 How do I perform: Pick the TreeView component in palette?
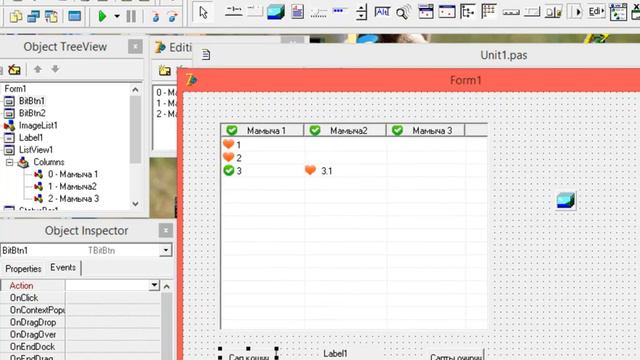(467, 12)
